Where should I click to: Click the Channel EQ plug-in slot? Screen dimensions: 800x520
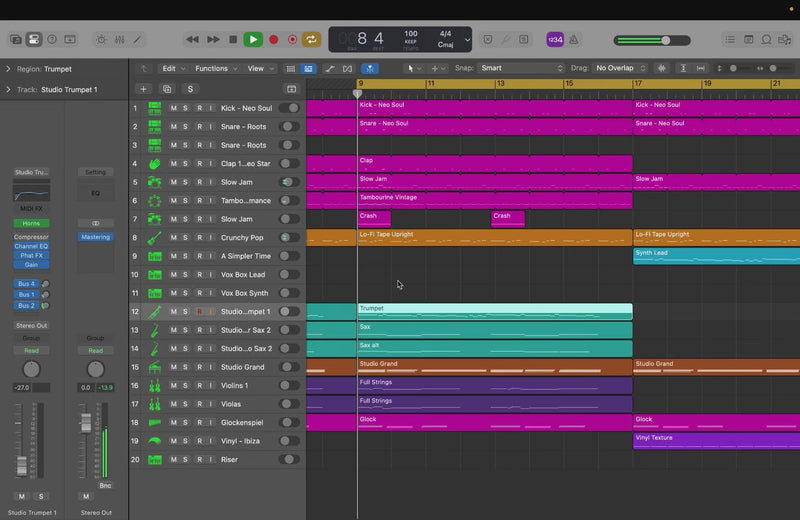pyautogui.click(x=31, y=246)
